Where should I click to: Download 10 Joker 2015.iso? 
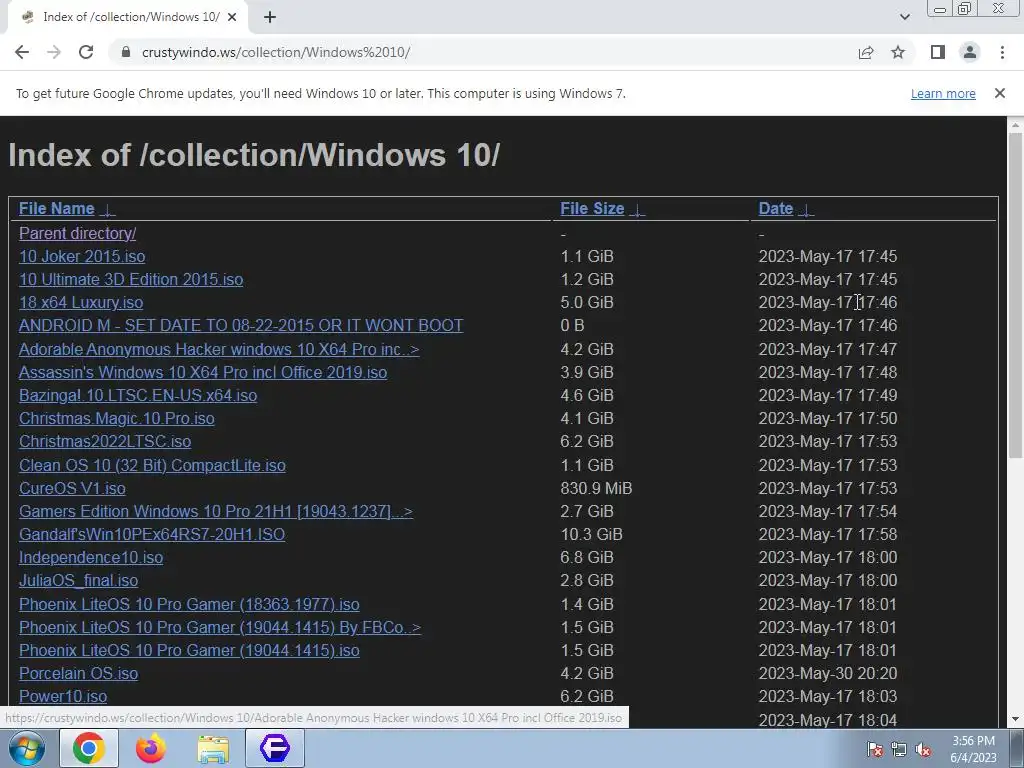point(82,256)
